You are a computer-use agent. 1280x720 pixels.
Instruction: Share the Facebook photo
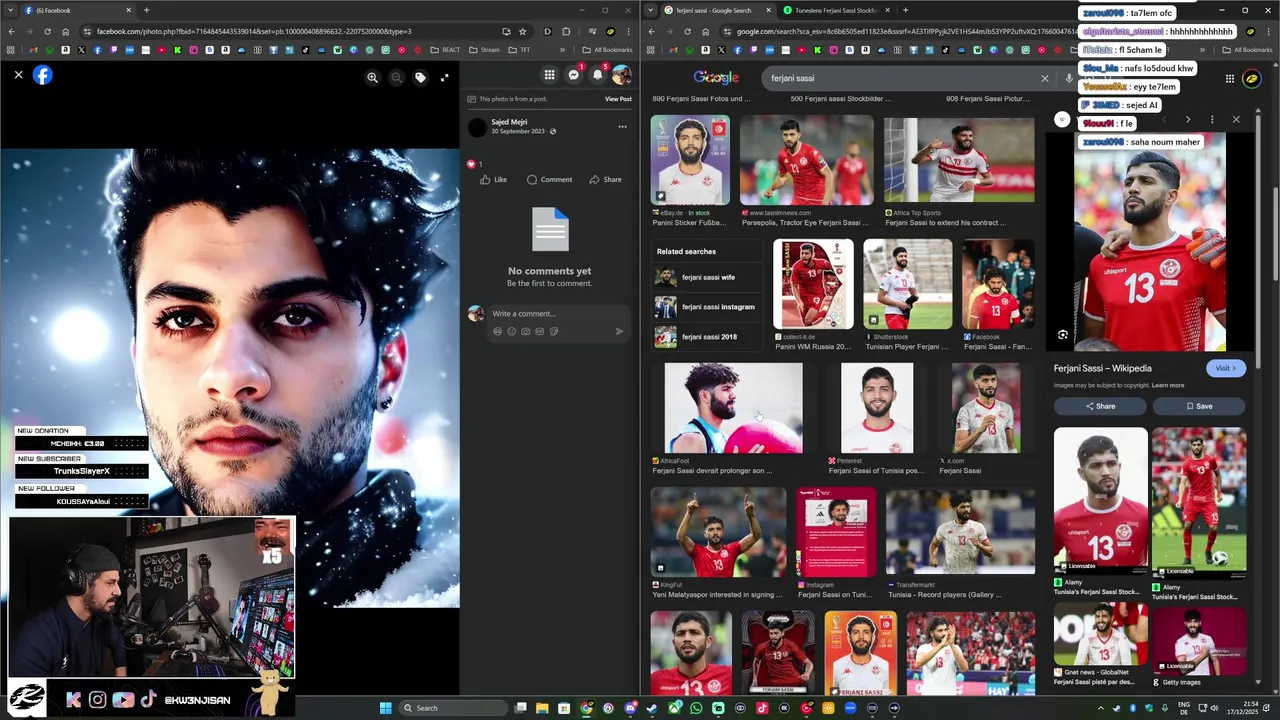(605, 180)
